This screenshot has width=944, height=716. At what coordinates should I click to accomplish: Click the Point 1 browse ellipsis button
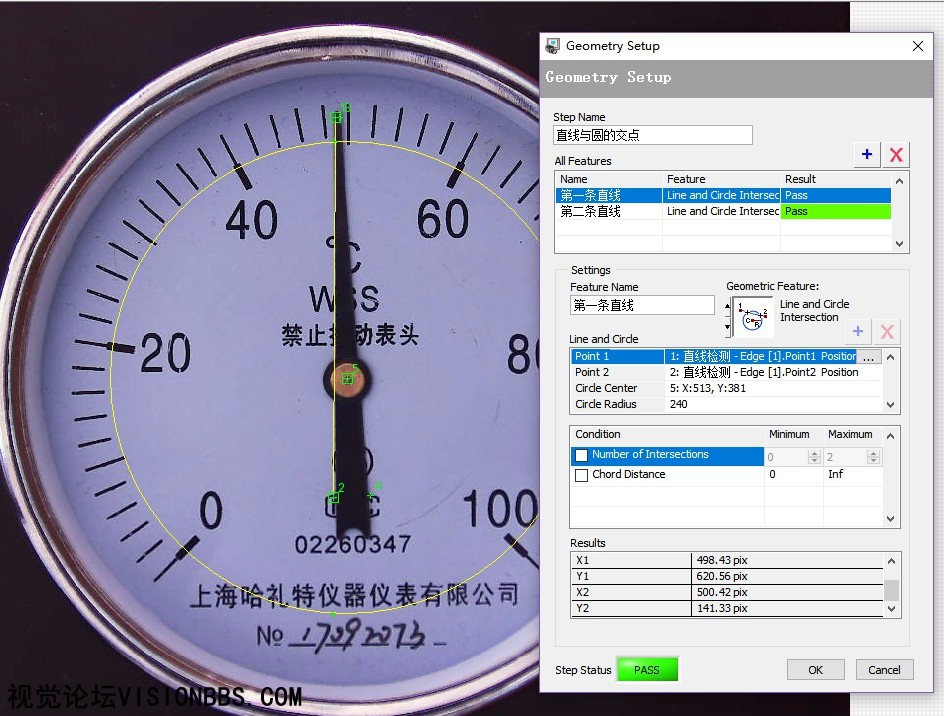click(x=868, y=357)
